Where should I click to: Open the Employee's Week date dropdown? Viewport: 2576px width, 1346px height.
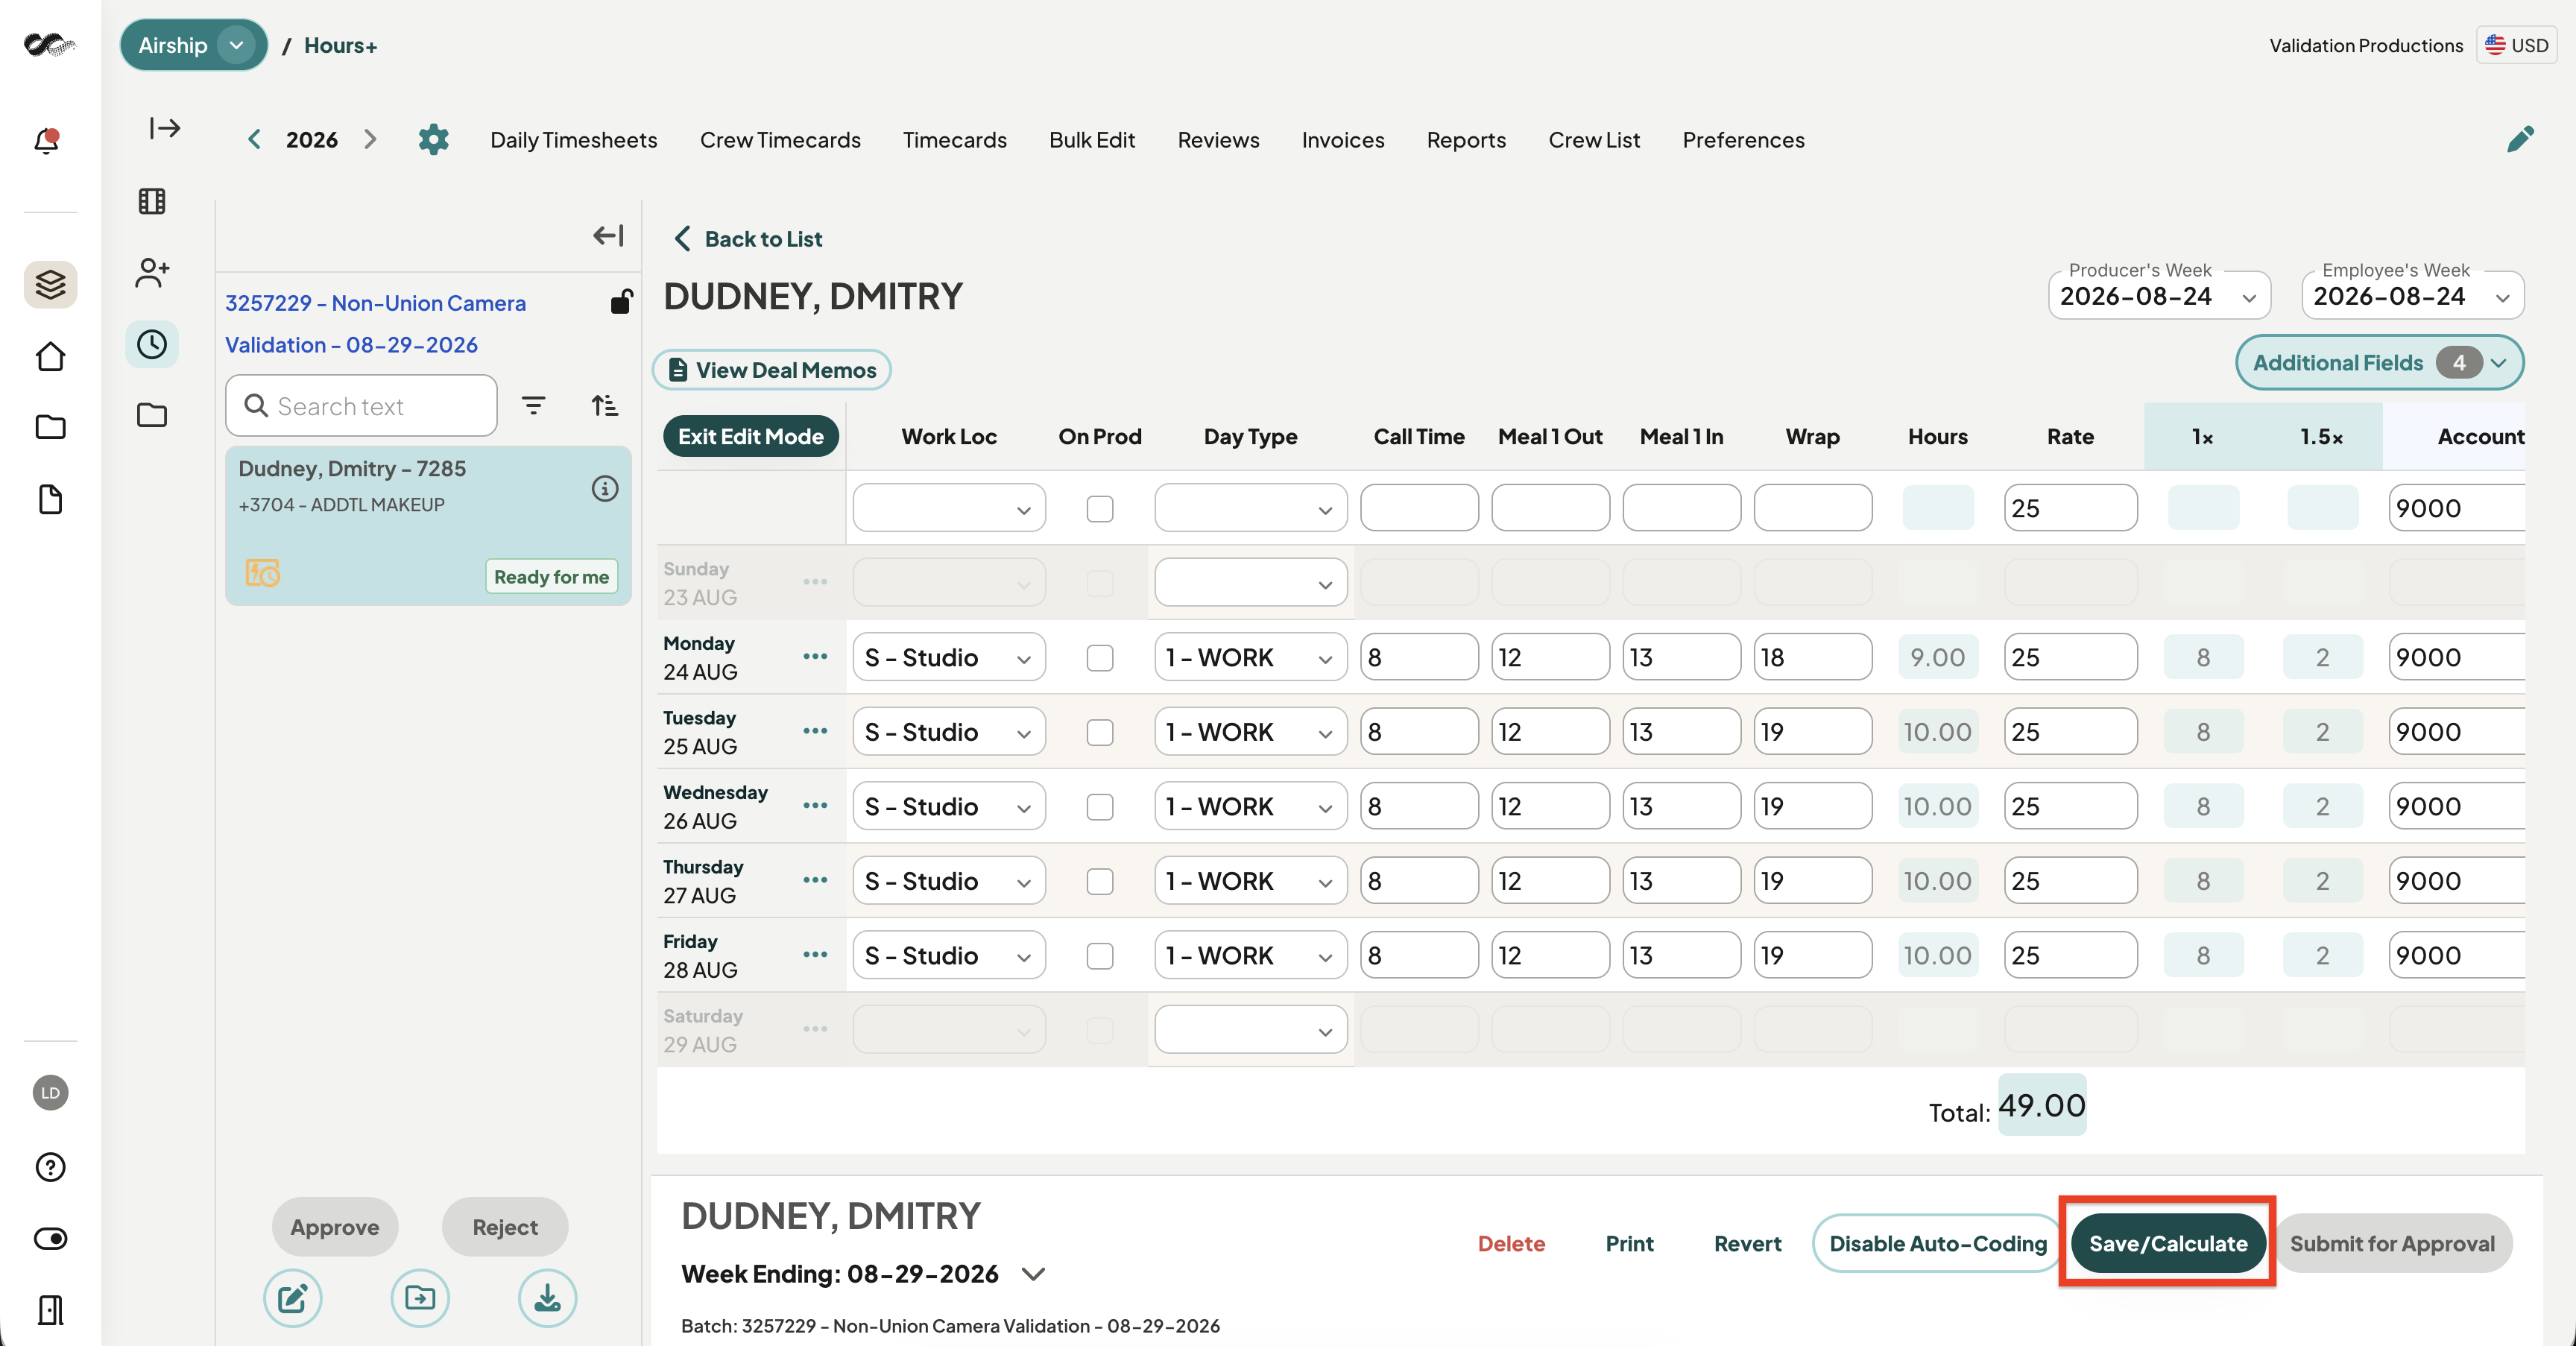[x=2412, y=296]
